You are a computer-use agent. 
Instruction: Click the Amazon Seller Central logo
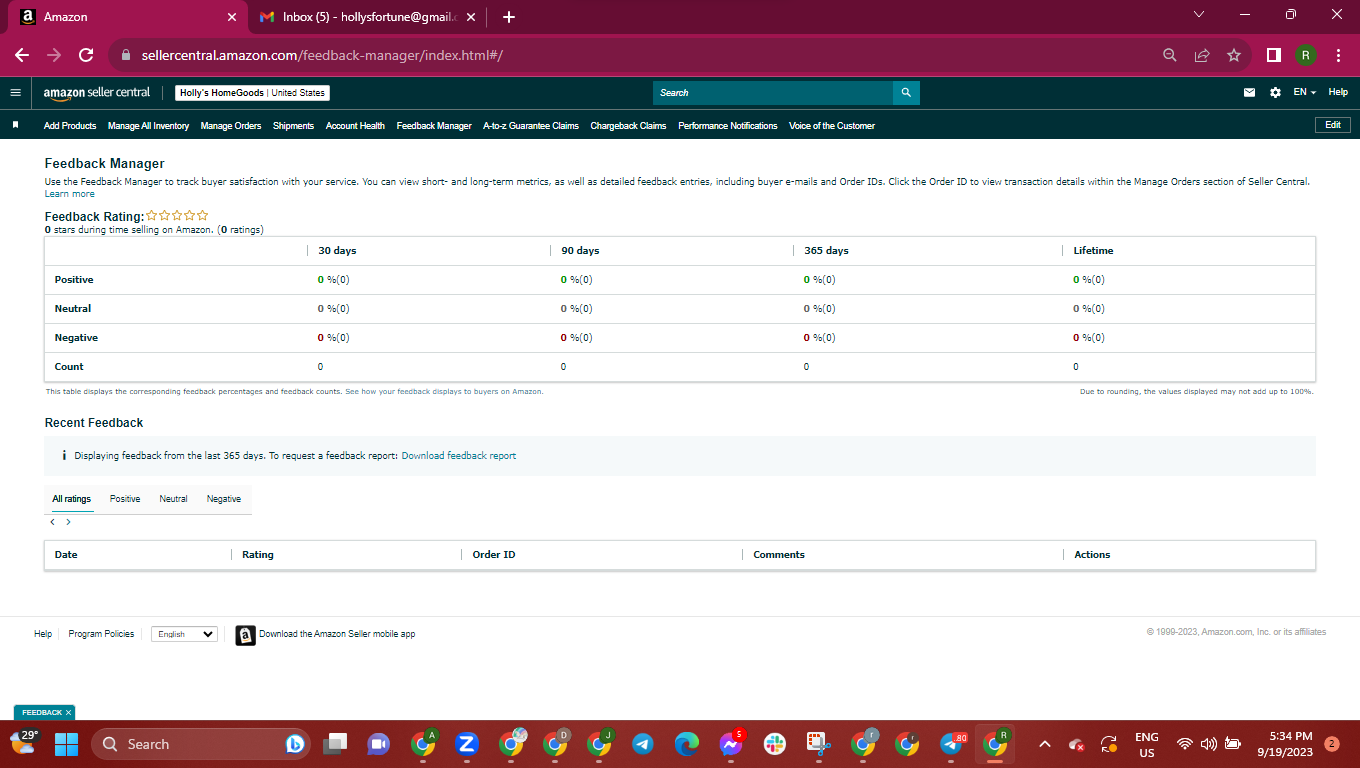coord(97,92)
